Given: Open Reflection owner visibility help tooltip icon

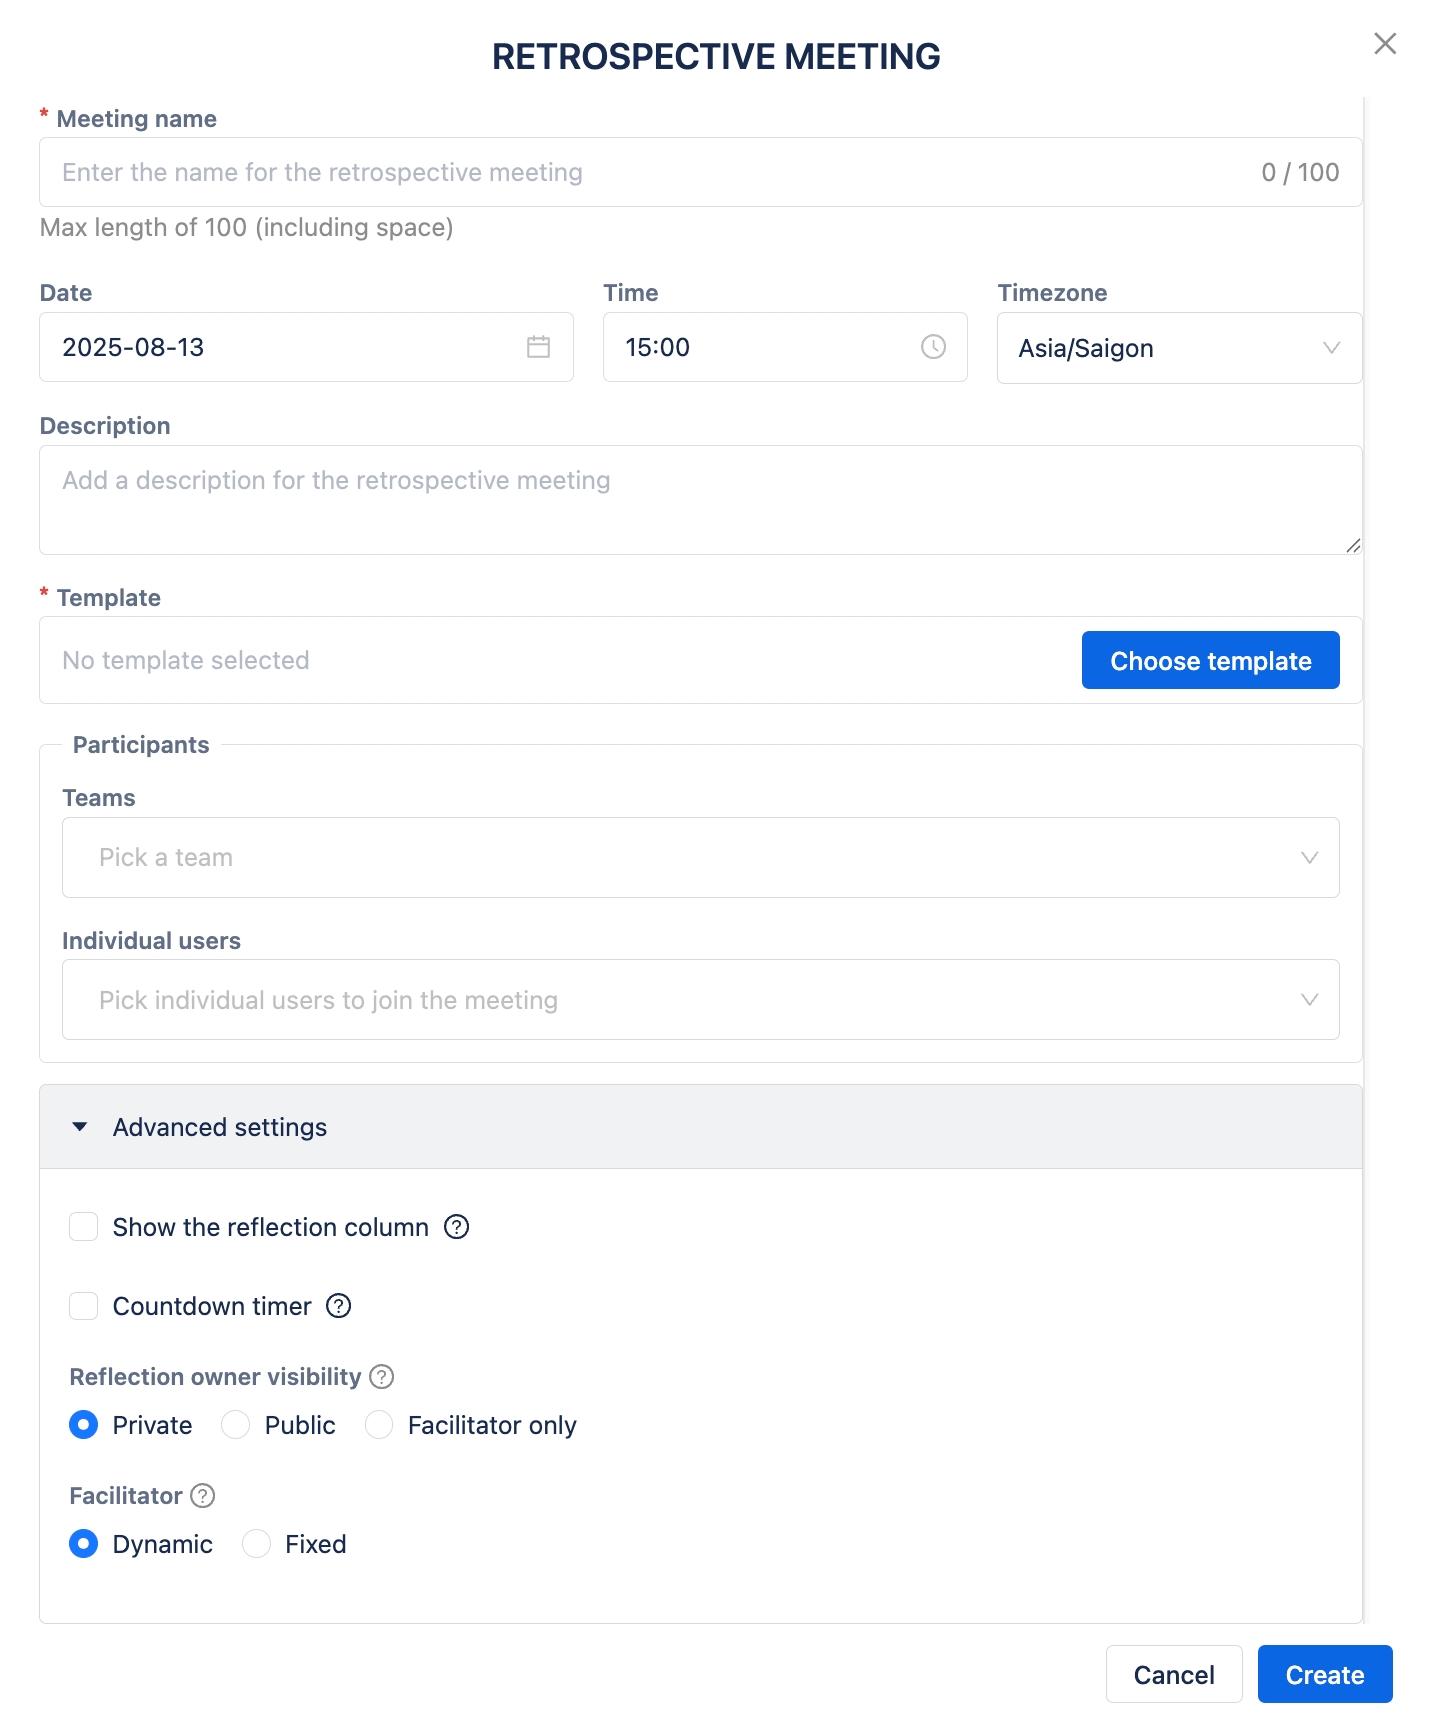Looking at the screenshot, I should [x=381, y=1377].
